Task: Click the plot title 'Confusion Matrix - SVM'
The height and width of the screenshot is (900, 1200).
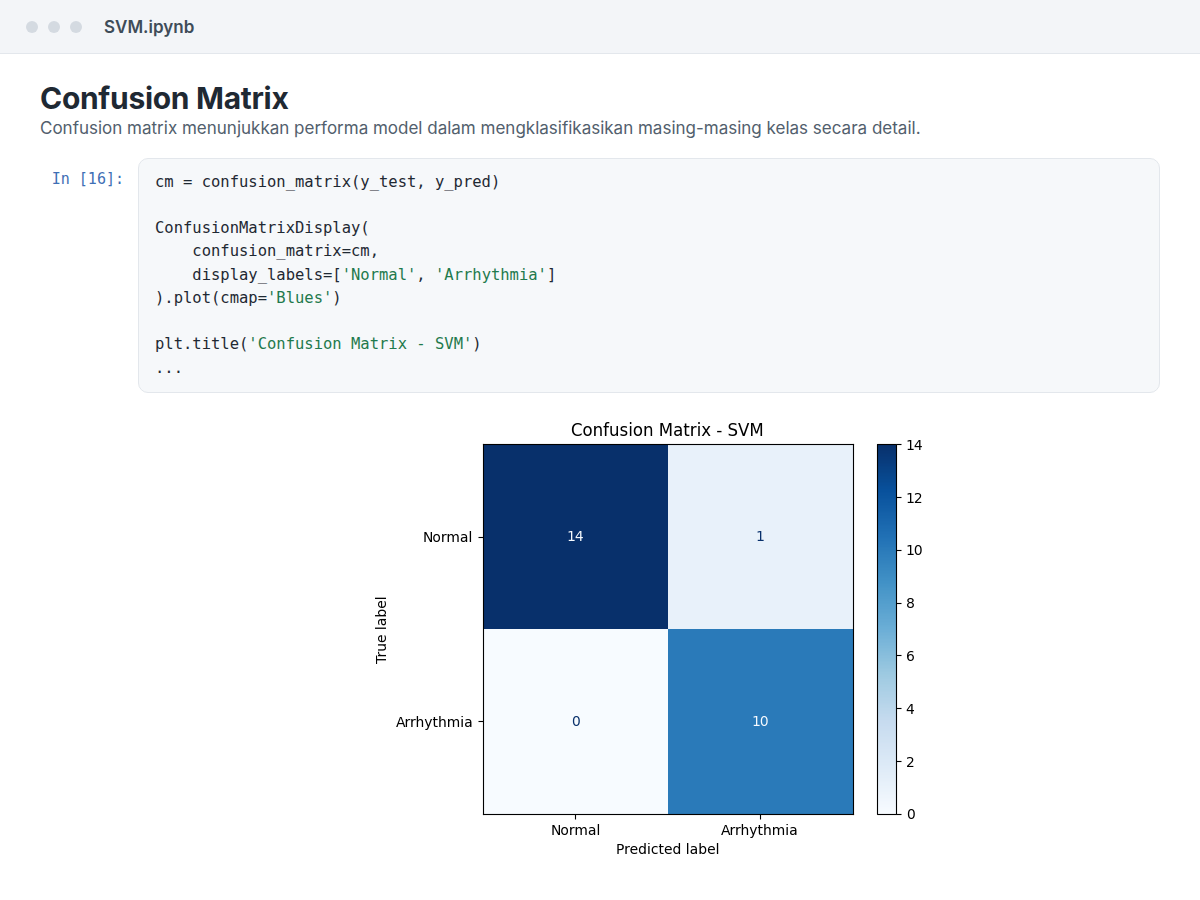Action: 667,430
